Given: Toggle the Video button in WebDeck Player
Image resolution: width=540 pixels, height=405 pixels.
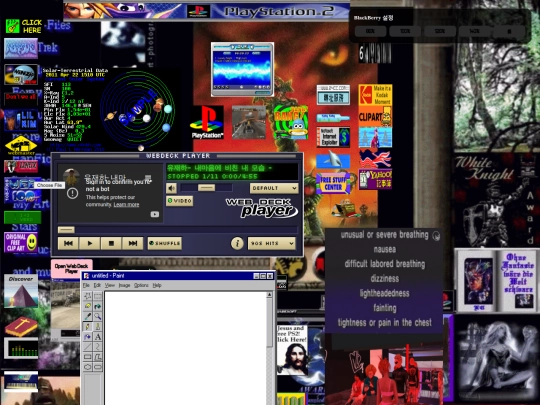Looking at the screenshot, I should tap(179, 201).
